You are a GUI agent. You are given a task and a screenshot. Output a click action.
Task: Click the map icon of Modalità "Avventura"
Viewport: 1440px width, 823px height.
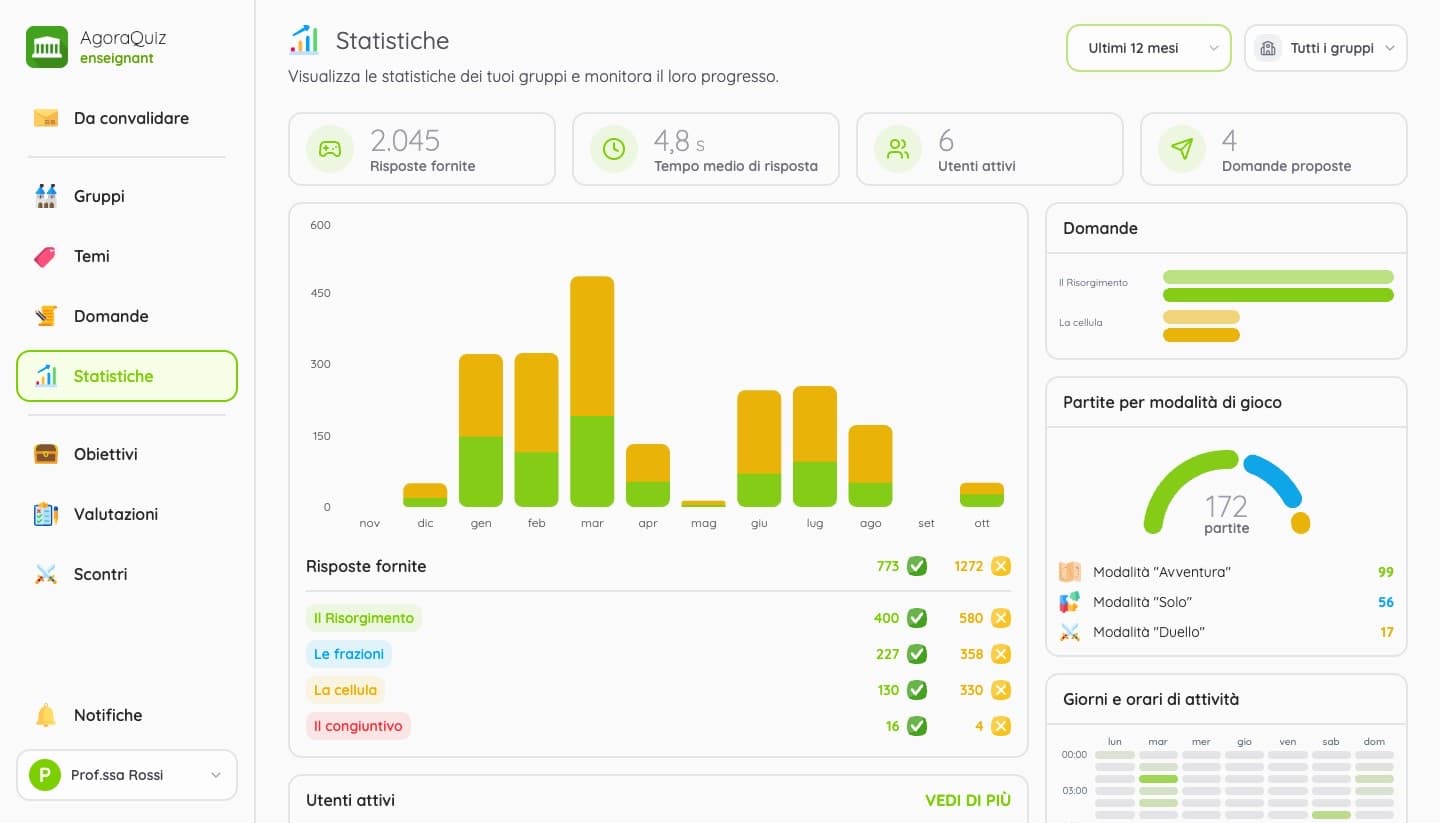[x=1070, y=572]
